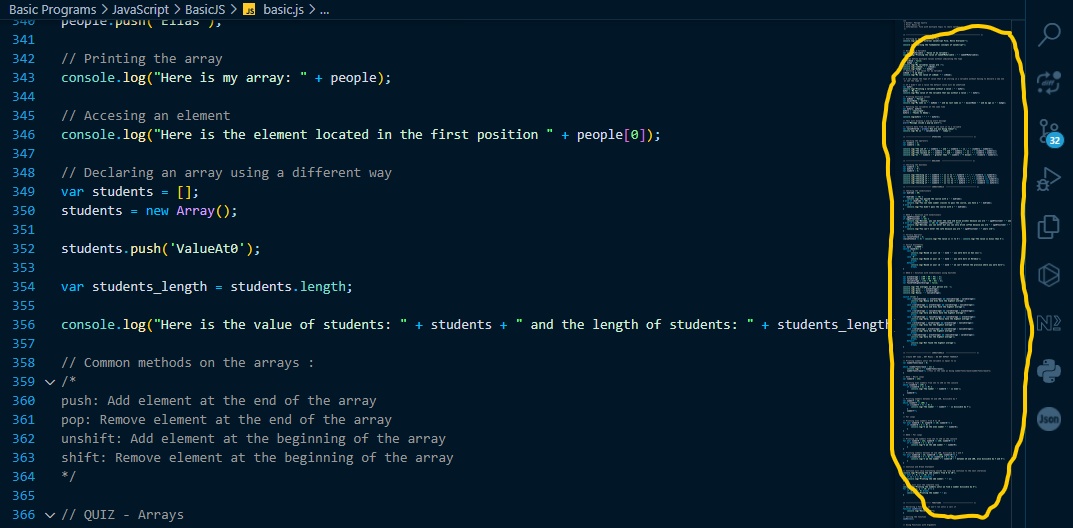Open Source Control with 32 badge
Image resolution: width=1073 pixels, height=528 pixels.
[1050, 131]
